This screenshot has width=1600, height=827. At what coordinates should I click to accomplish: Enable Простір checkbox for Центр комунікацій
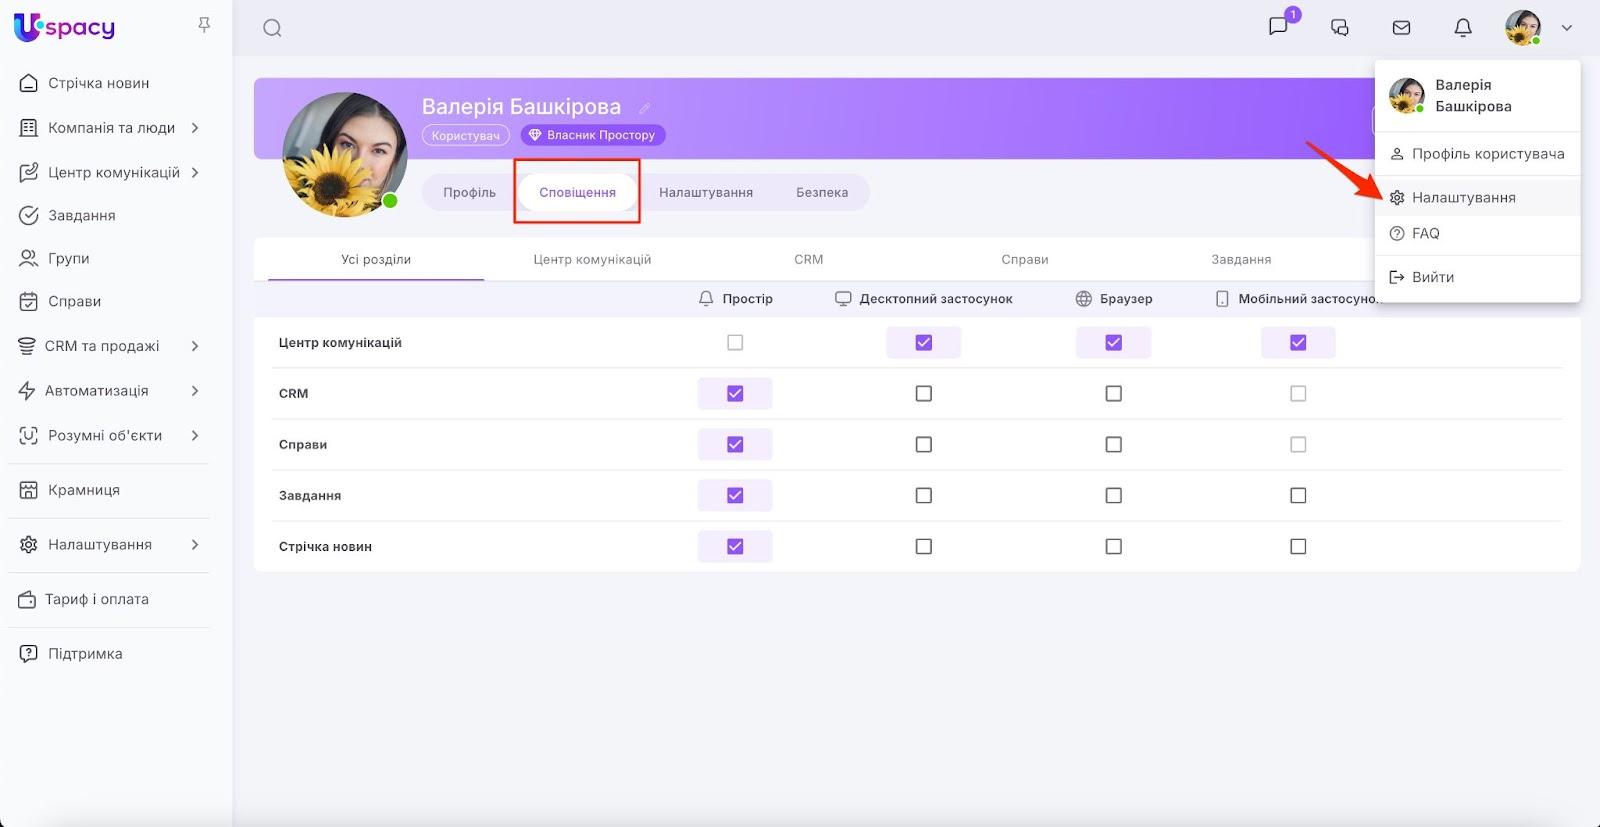(735, 343)
